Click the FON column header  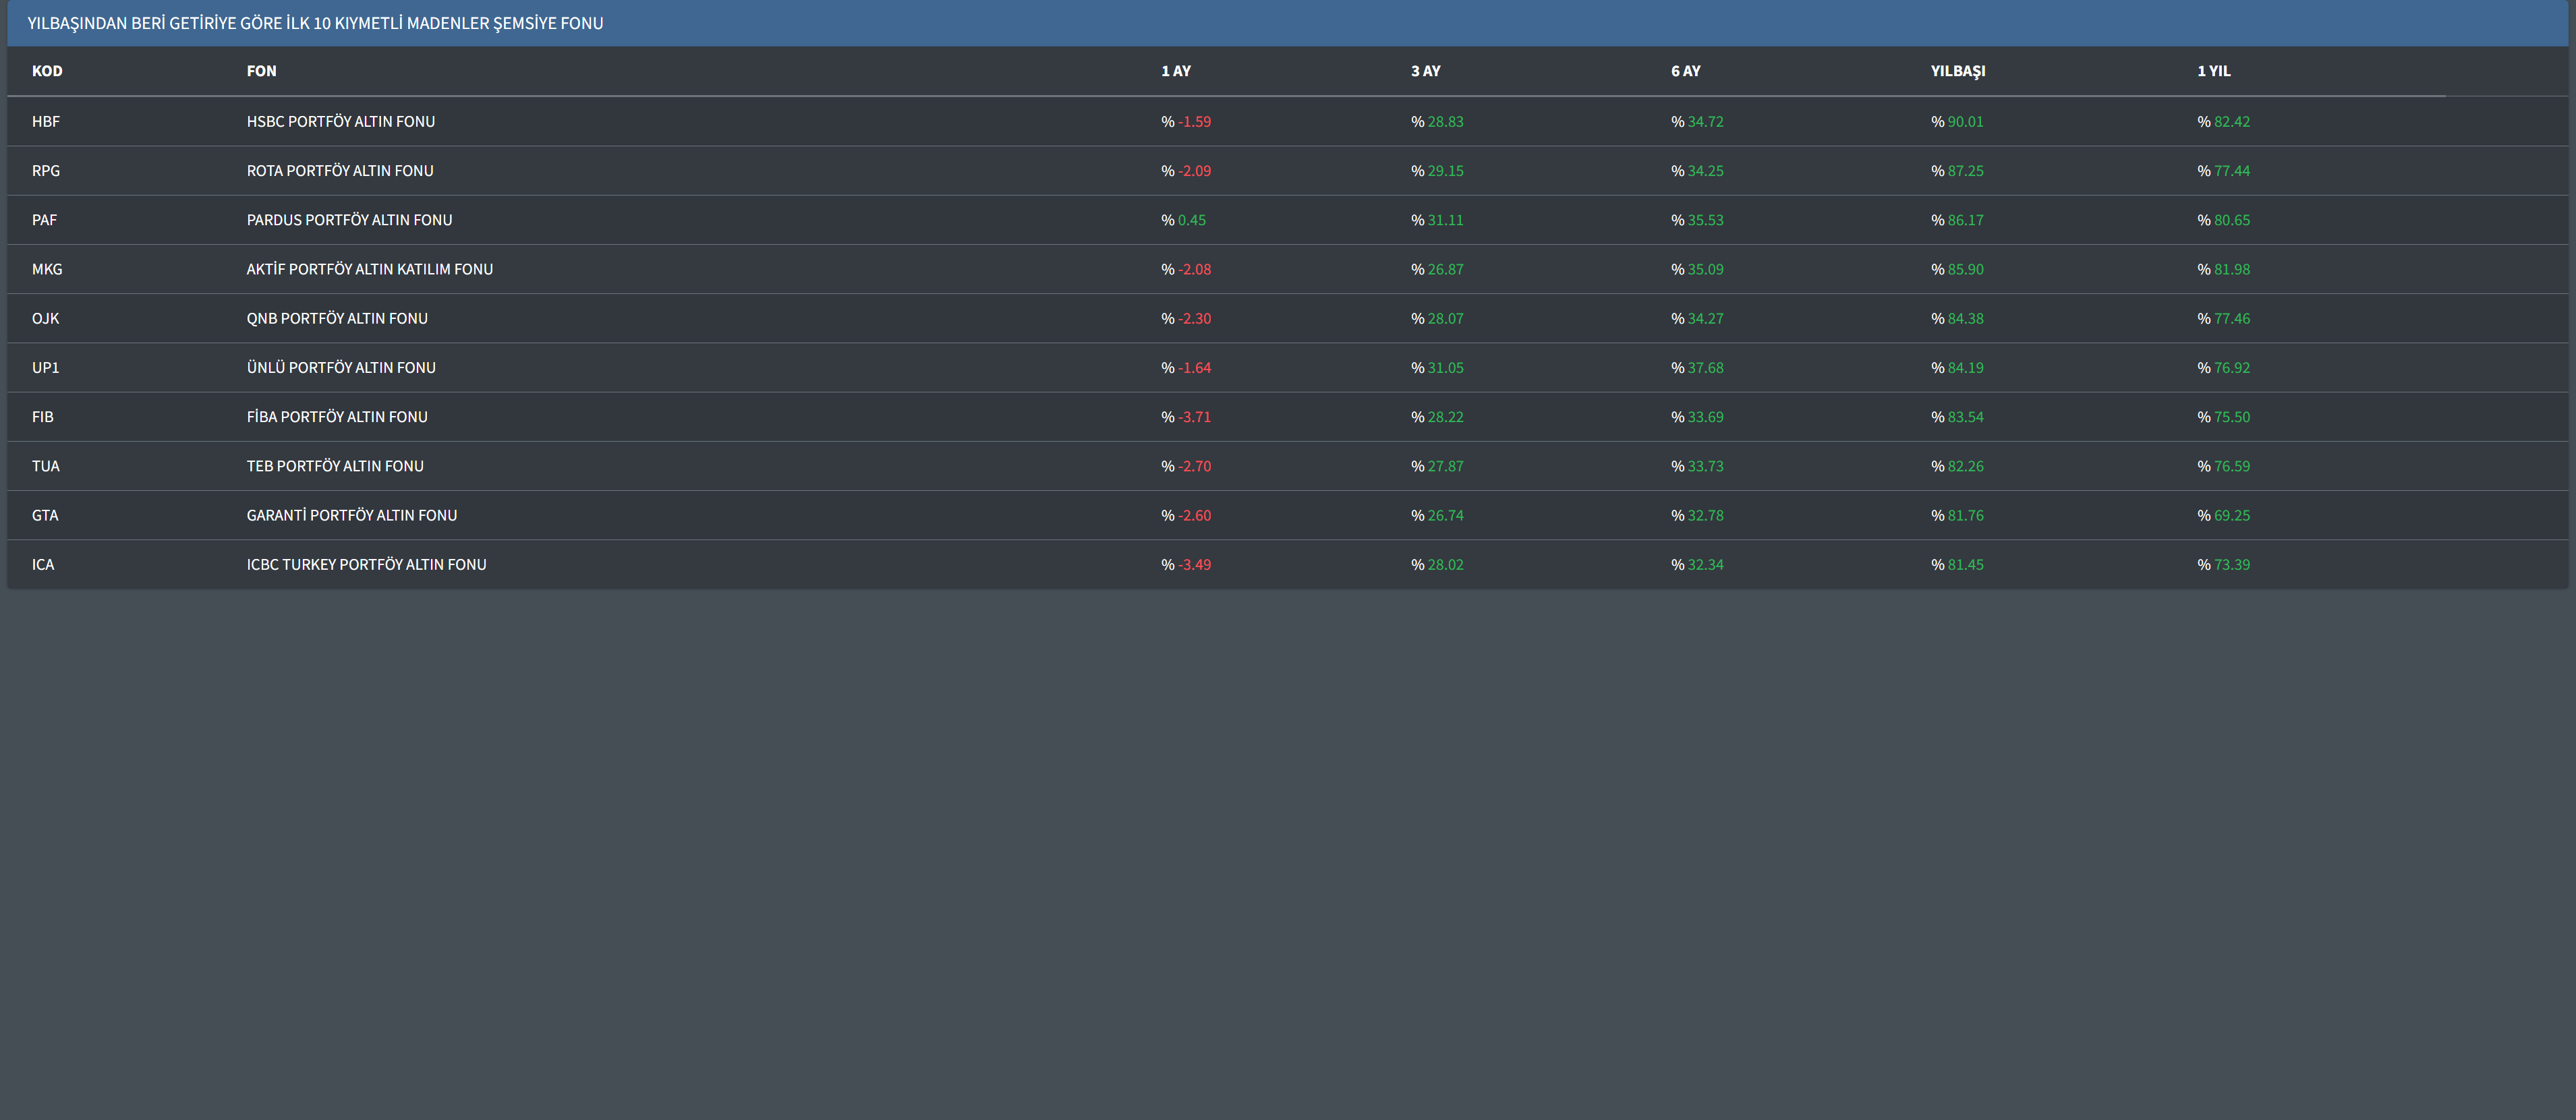pyautogui.click(x=261, y=71)
